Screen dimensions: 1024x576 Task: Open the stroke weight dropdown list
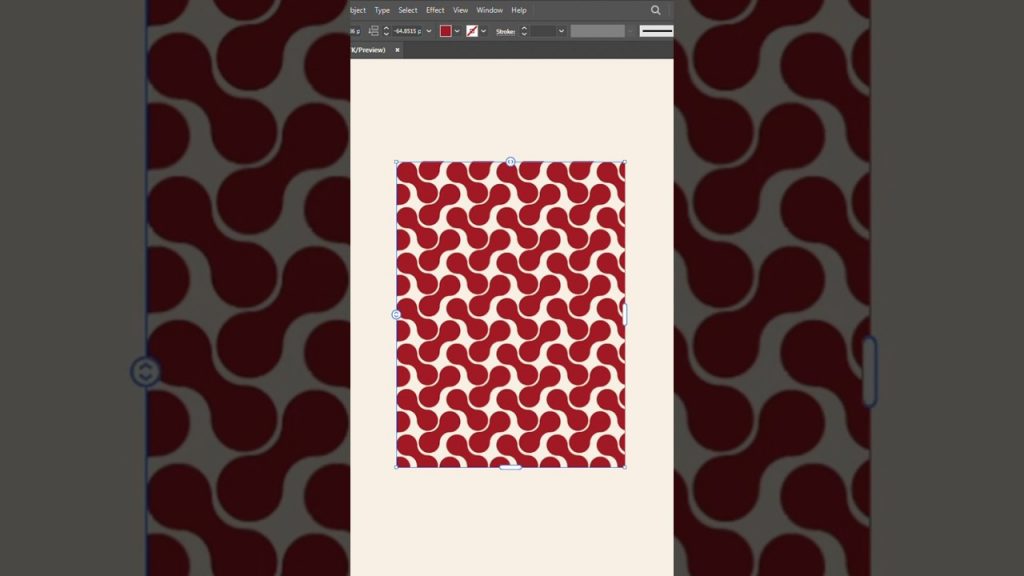click(x=561, y=31)
